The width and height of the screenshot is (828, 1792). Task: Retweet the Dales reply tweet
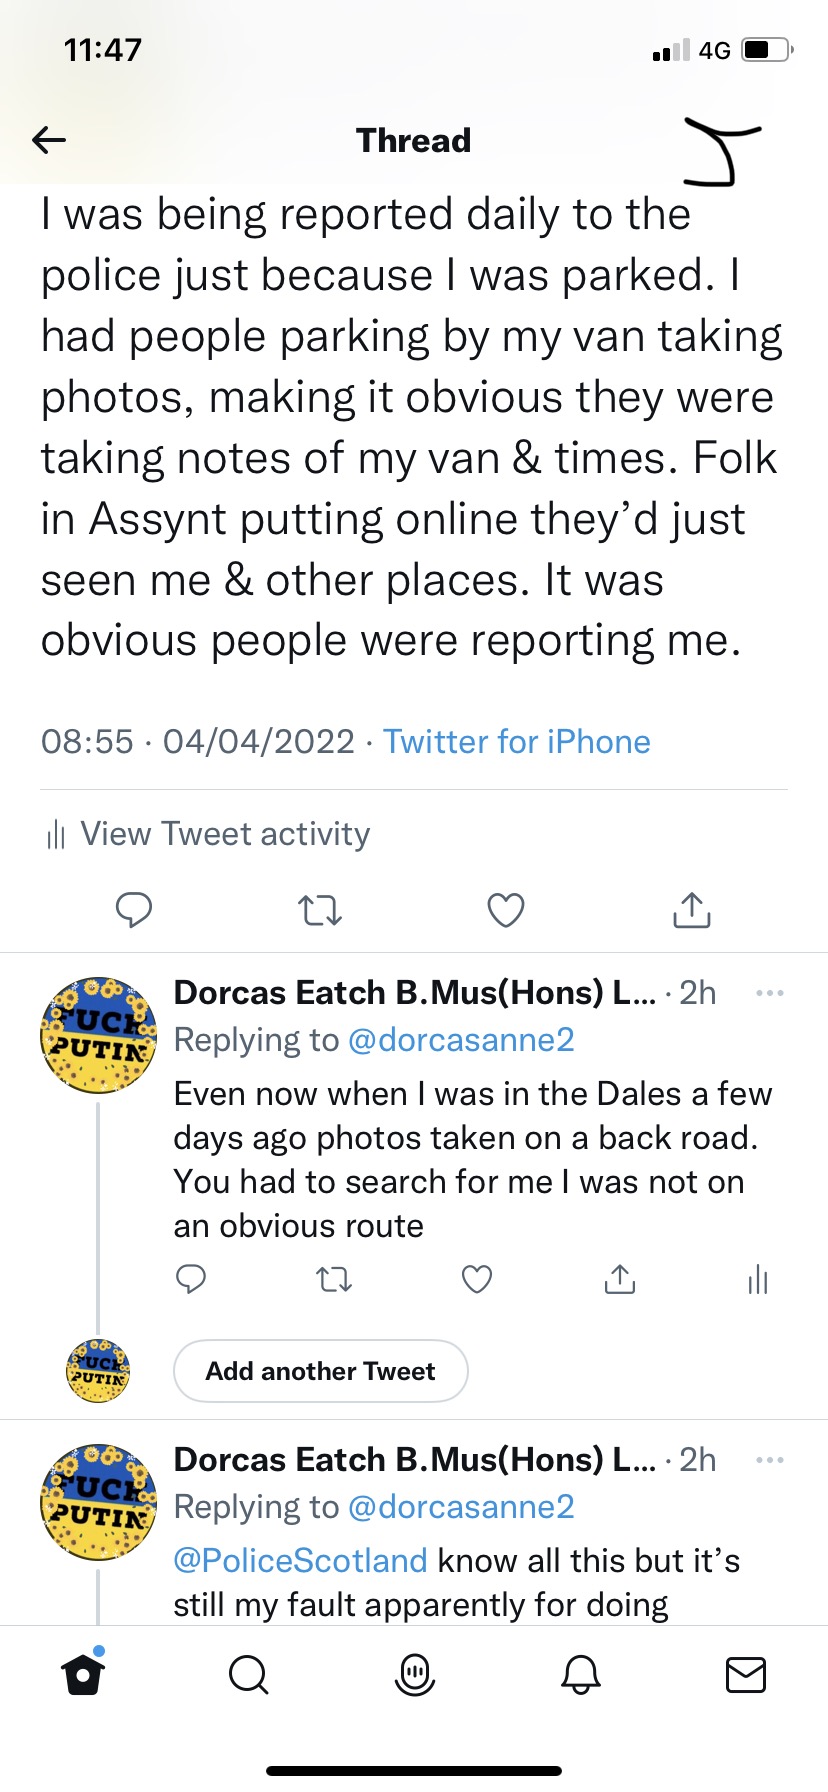(x=334, y=1279)
